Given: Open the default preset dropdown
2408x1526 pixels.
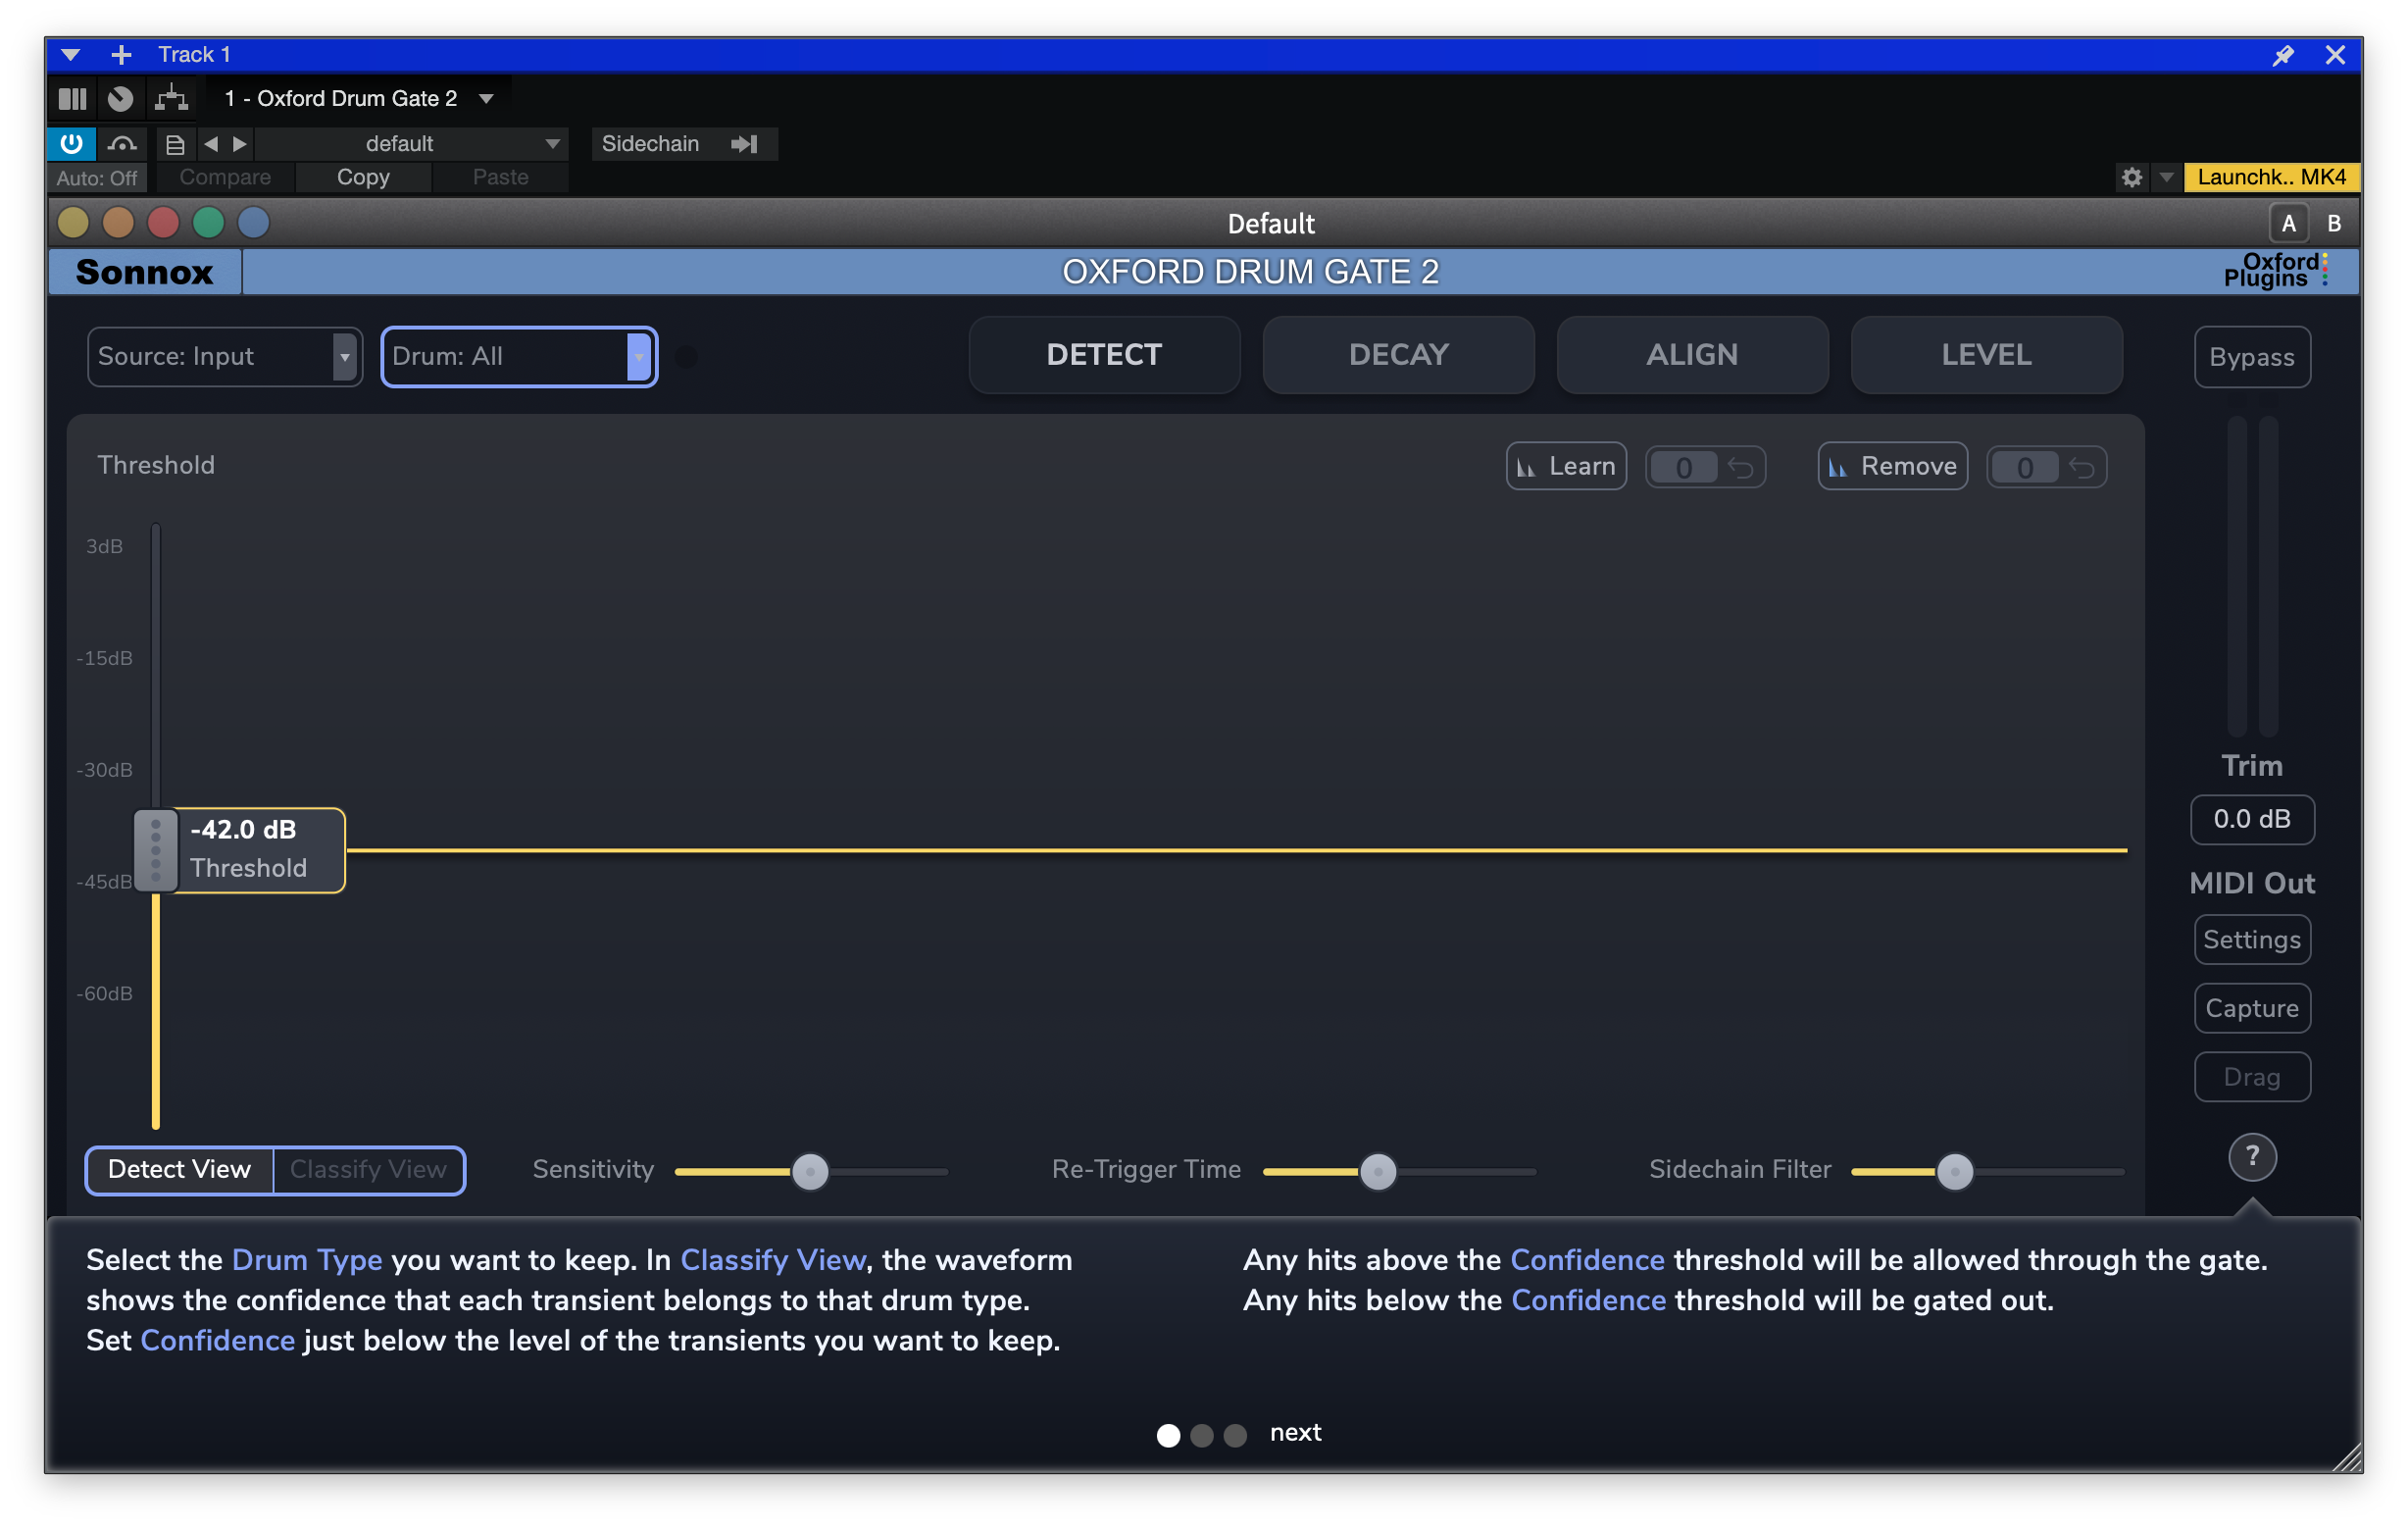Looking at the screenshot, I should click(x=412, y=144).
